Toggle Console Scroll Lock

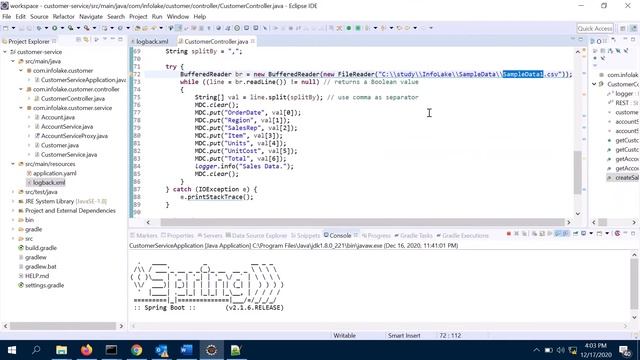click(x=542, y=234)
